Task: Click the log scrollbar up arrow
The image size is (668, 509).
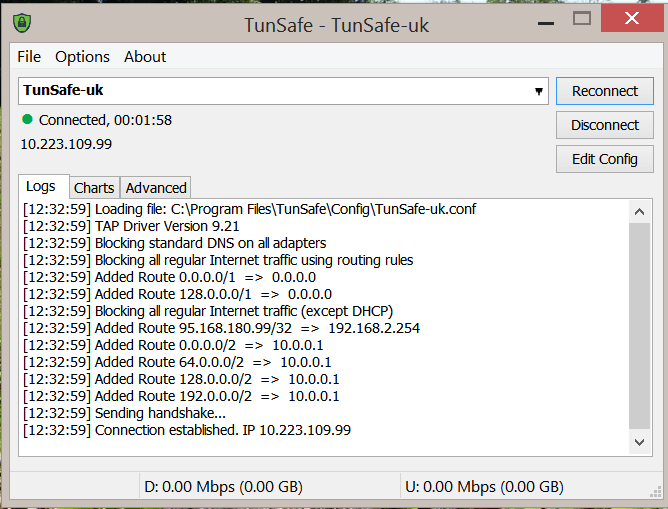Action: 639,212
